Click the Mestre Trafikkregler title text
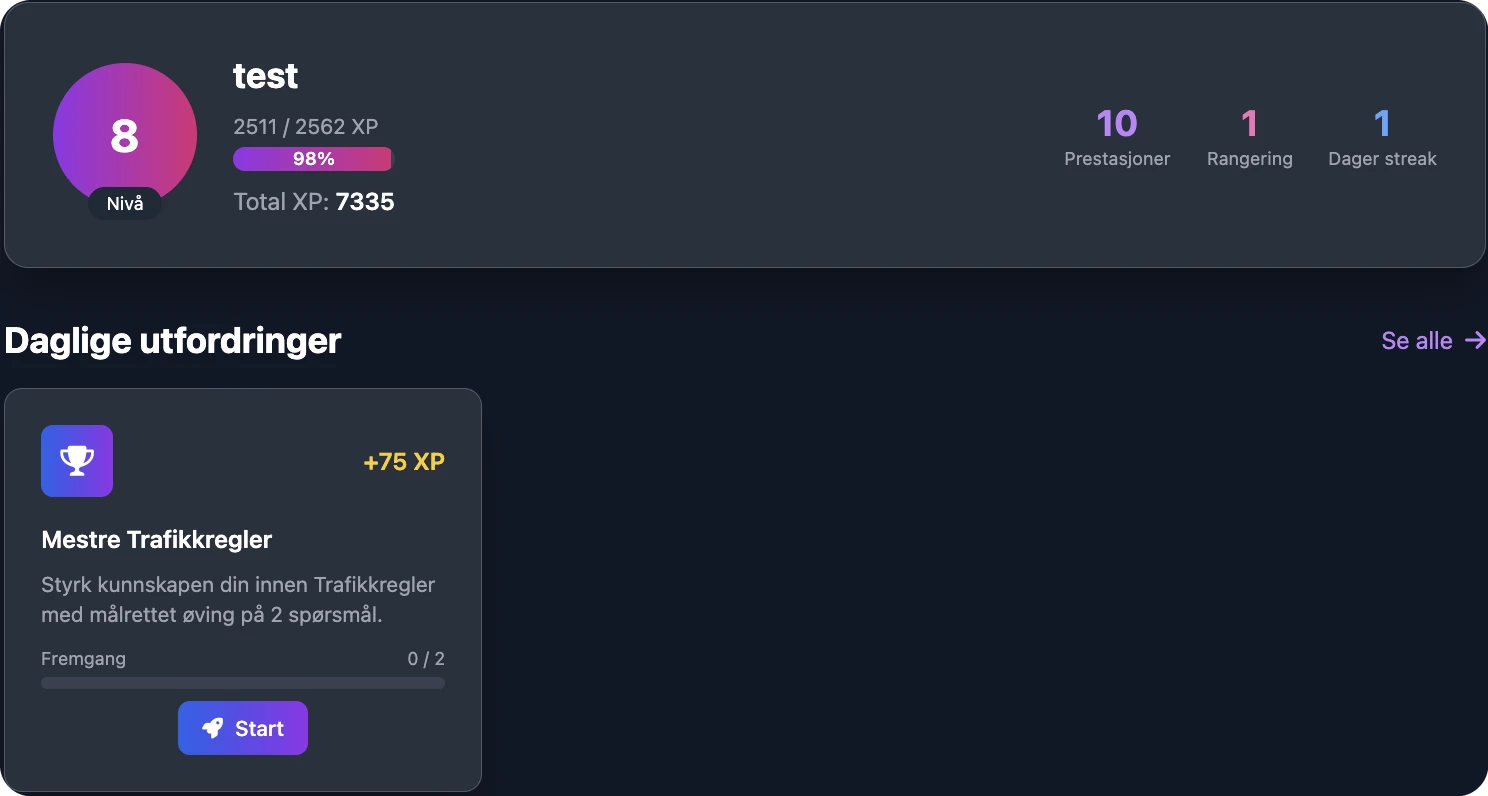The image size is (1488, 796). pyautogui.click(x=156, y=539)
